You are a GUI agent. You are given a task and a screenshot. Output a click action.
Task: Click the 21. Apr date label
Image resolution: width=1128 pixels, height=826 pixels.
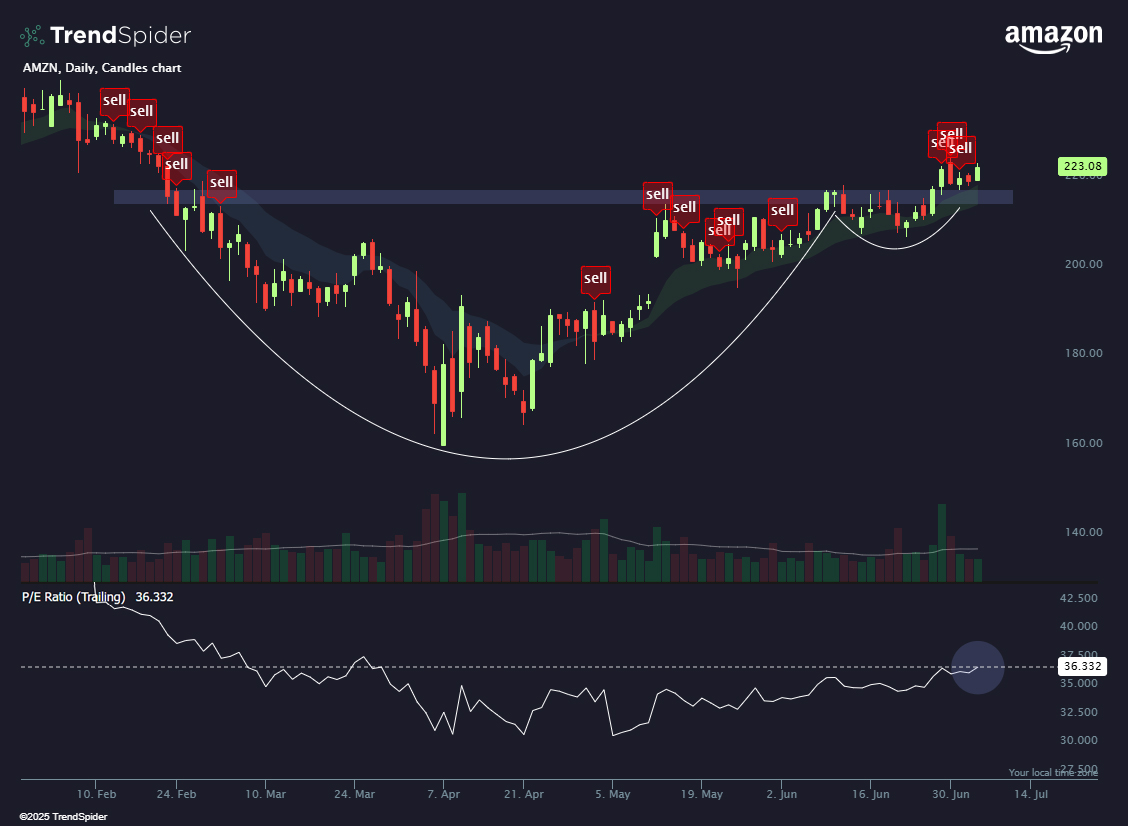(x=524, y=794)
